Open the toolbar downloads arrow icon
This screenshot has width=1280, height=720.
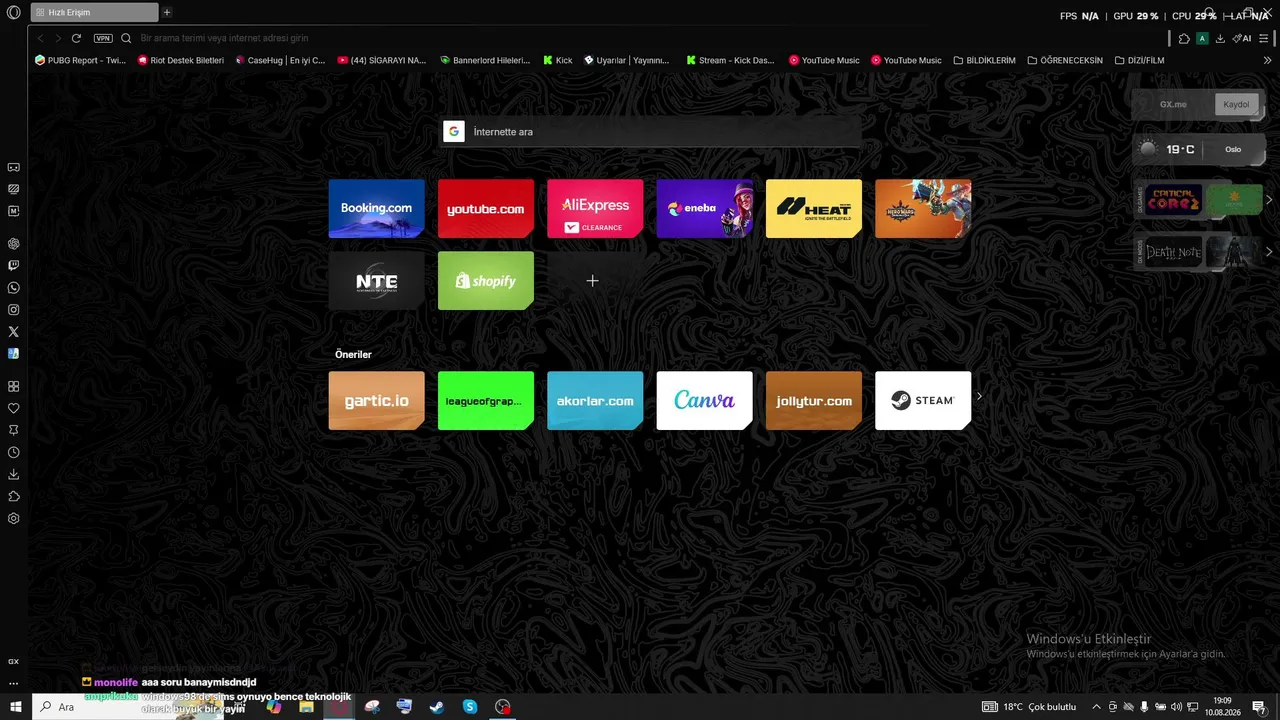click(1220, 38)
